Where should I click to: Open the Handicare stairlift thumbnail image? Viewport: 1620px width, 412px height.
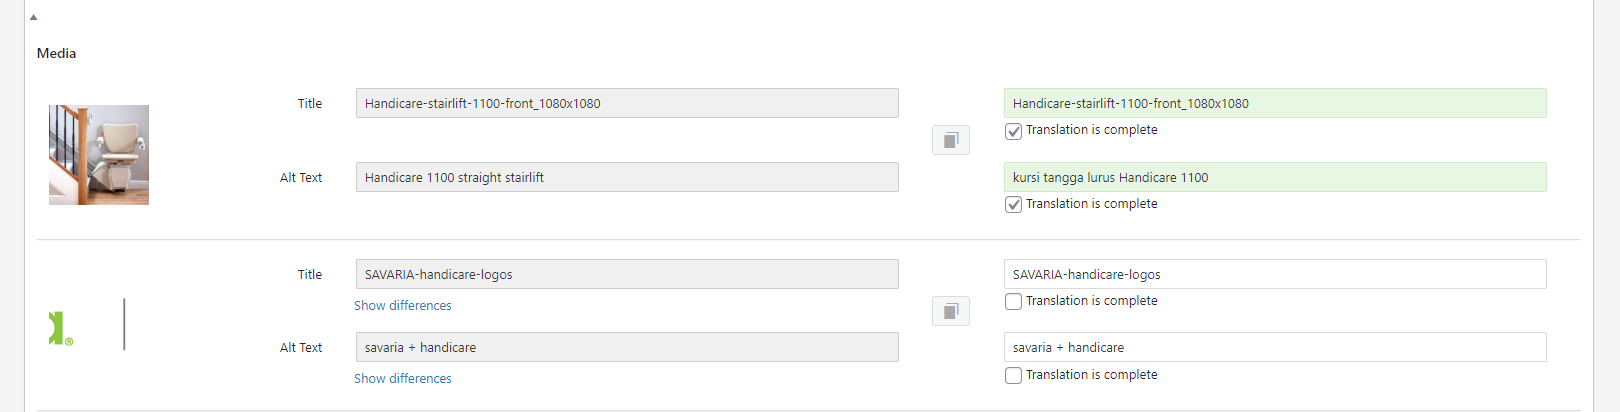click(99, 155)
